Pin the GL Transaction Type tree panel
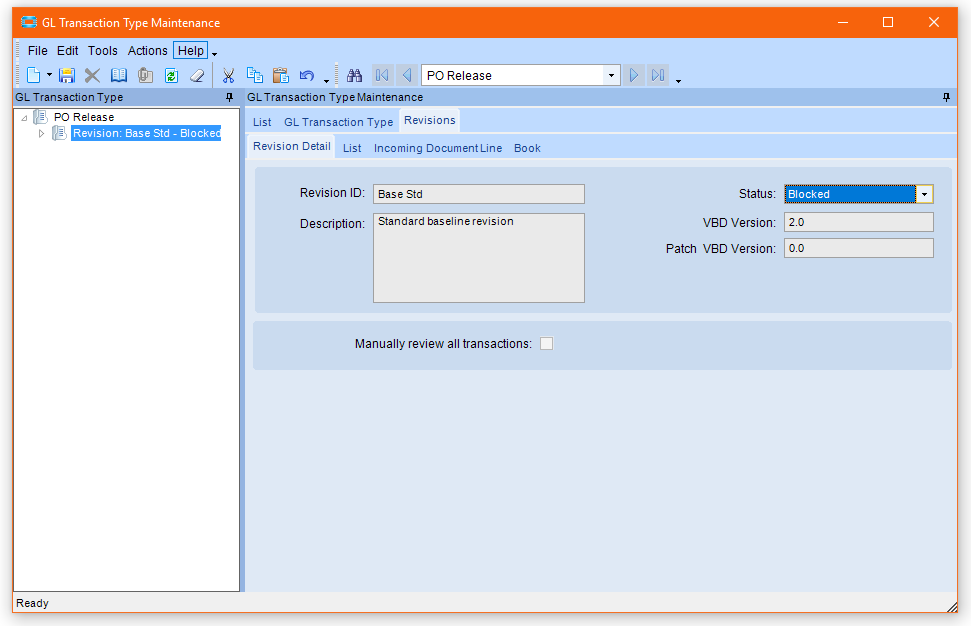 229,97
